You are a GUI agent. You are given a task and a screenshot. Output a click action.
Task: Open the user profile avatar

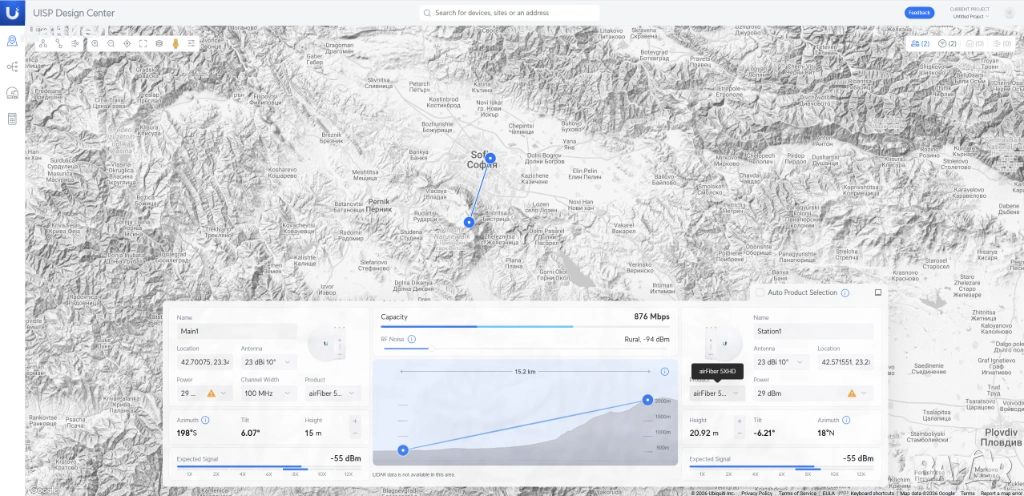tap(1009, 13)
